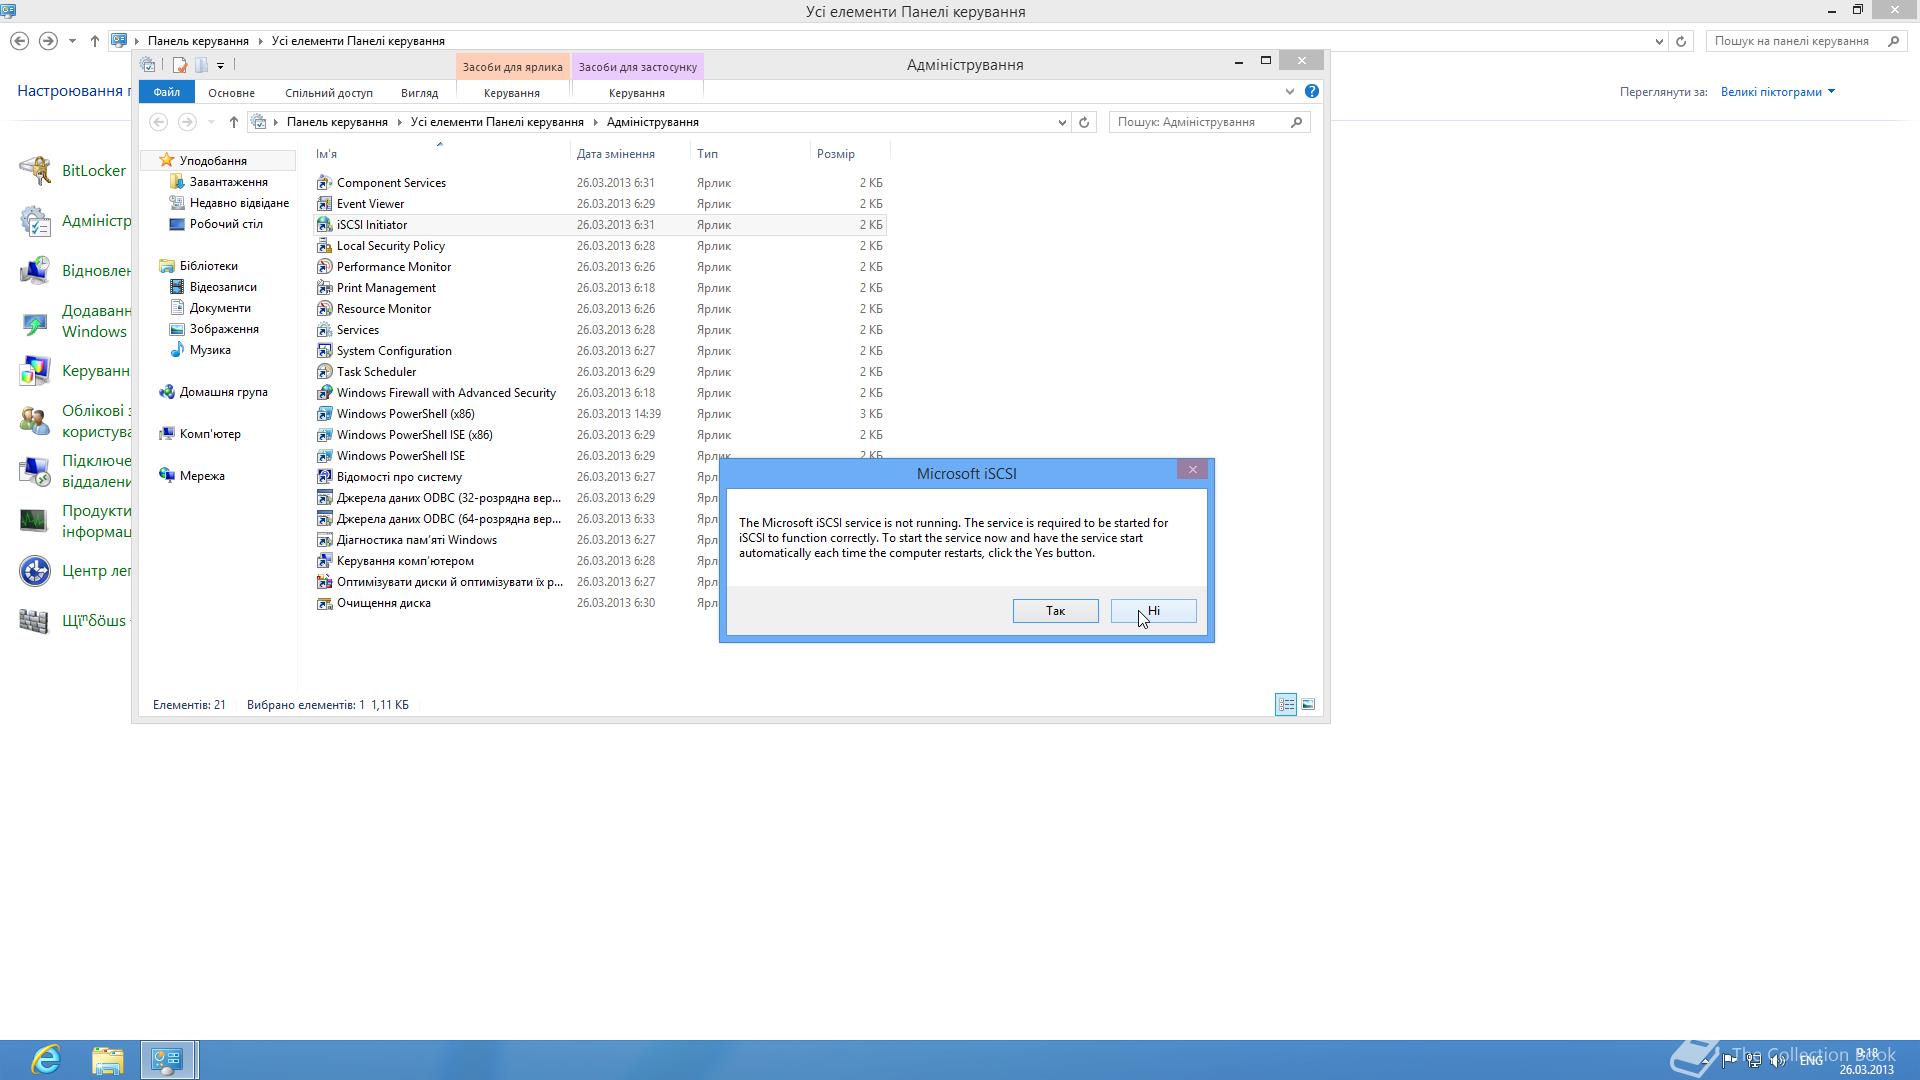Image resolution: width=1920 pixels, height=1080 pixels.
Task: Open the quick access toolbar customize dropdown
Action: coord(220,66)
